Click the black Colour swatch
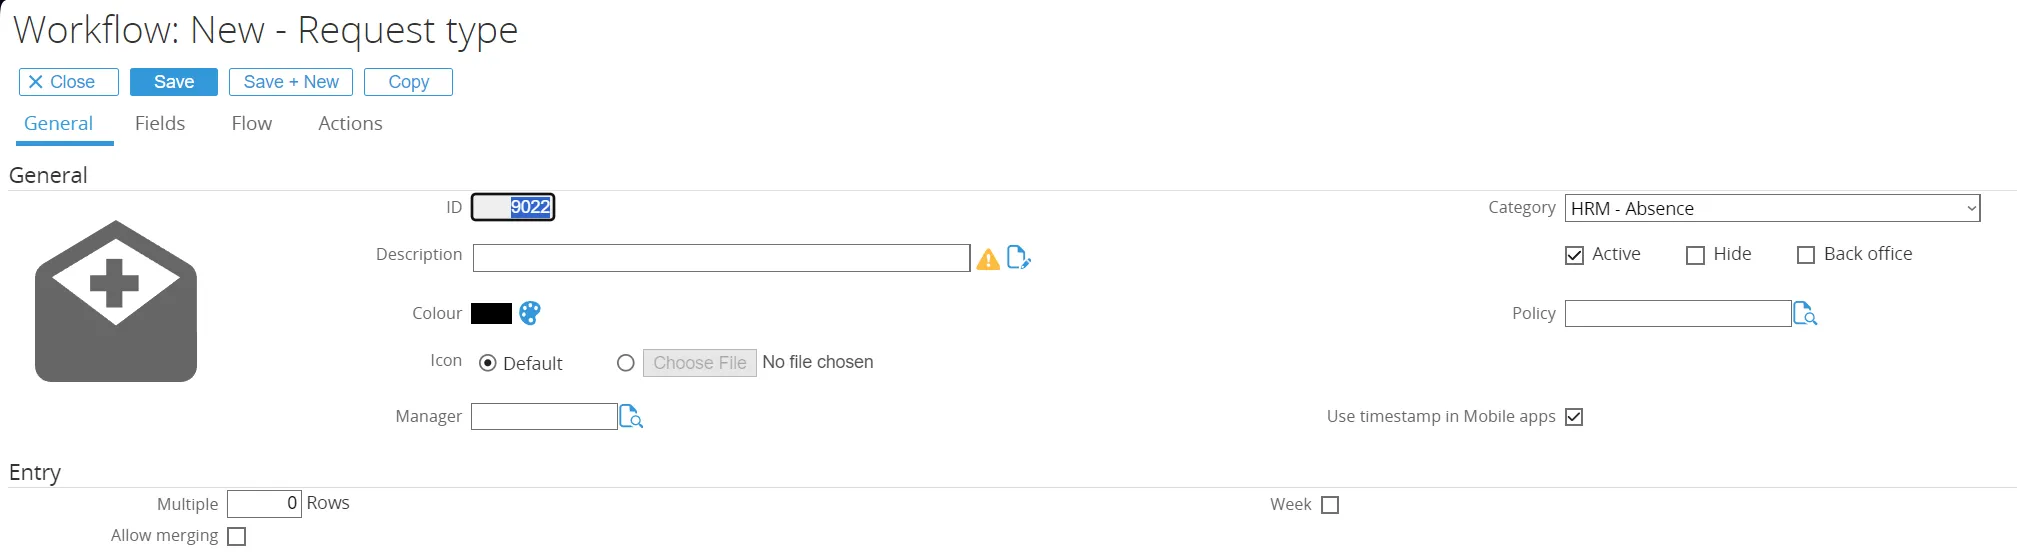2017x556 pixels. pos(491,313)
